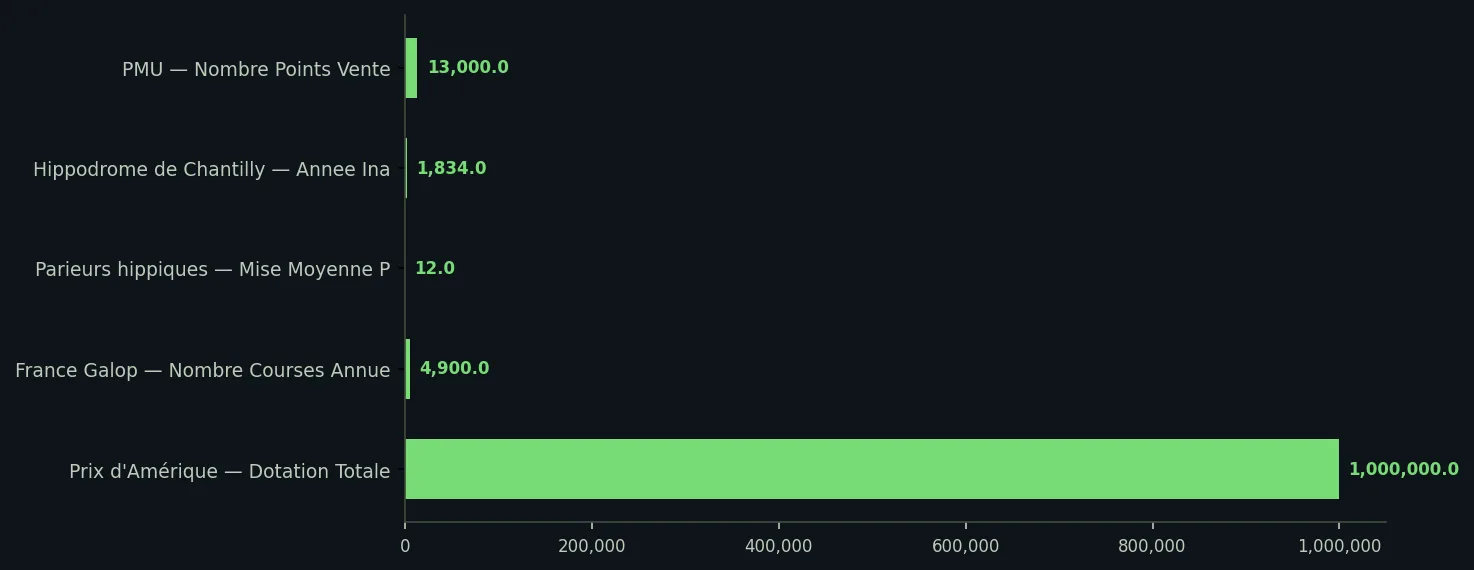Click the 1,000,000.0 value label
Image resolution: width=1474 pixels, height=570 pixels.
click(1404, 469)
